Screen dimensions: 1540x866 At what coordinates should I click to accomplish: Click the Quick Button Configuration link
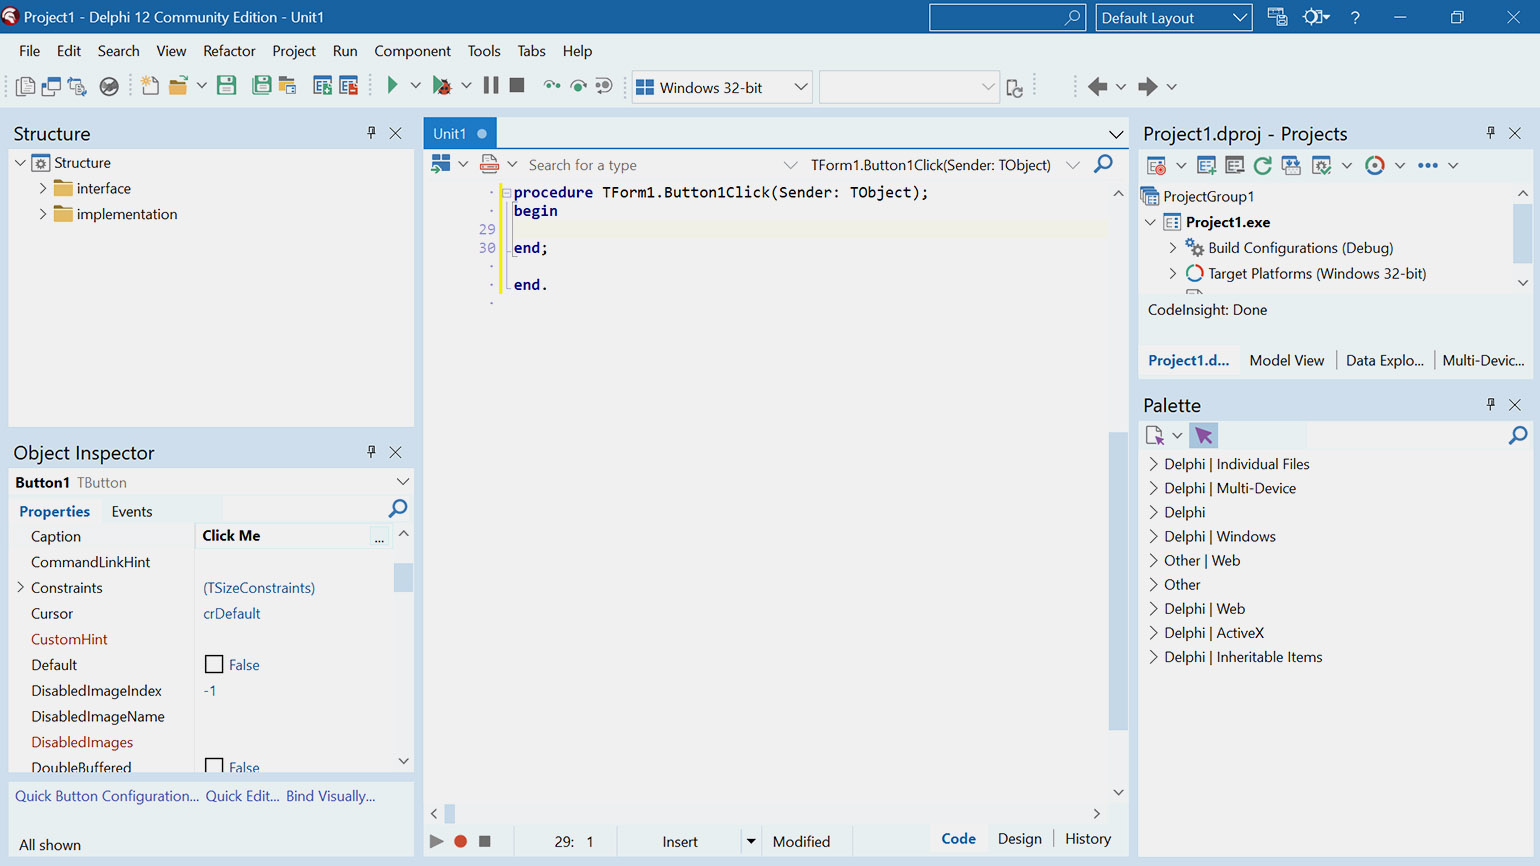point(107,796)
